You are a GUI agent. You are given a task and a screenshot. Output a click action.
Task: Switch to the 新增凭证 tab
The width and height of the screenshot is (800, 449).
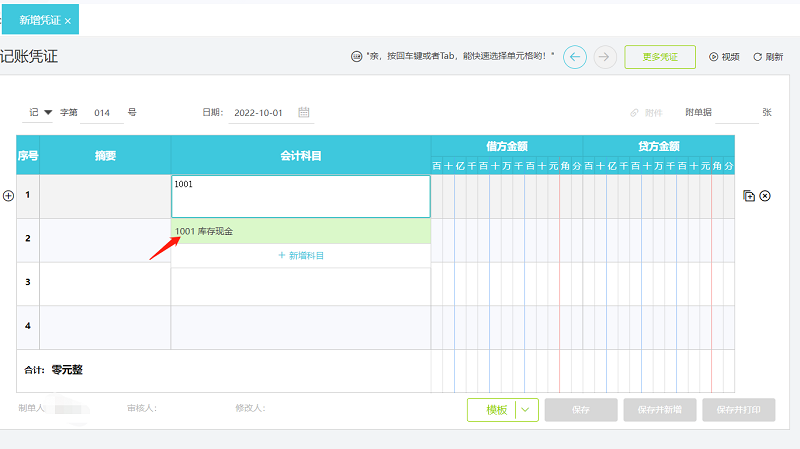38,20
